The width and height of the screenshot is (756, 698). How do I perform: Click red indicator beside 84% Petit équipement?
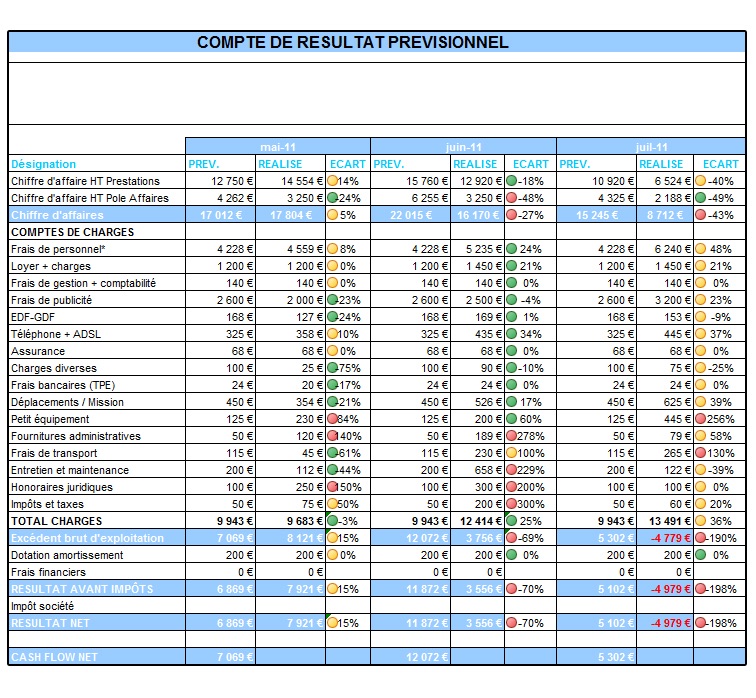(x=332, y=419)
